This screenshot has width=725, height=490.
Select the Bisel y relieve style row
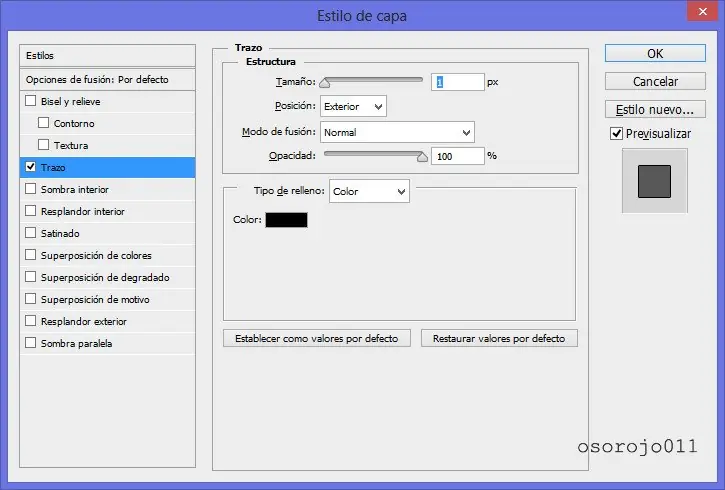(107, 101)
